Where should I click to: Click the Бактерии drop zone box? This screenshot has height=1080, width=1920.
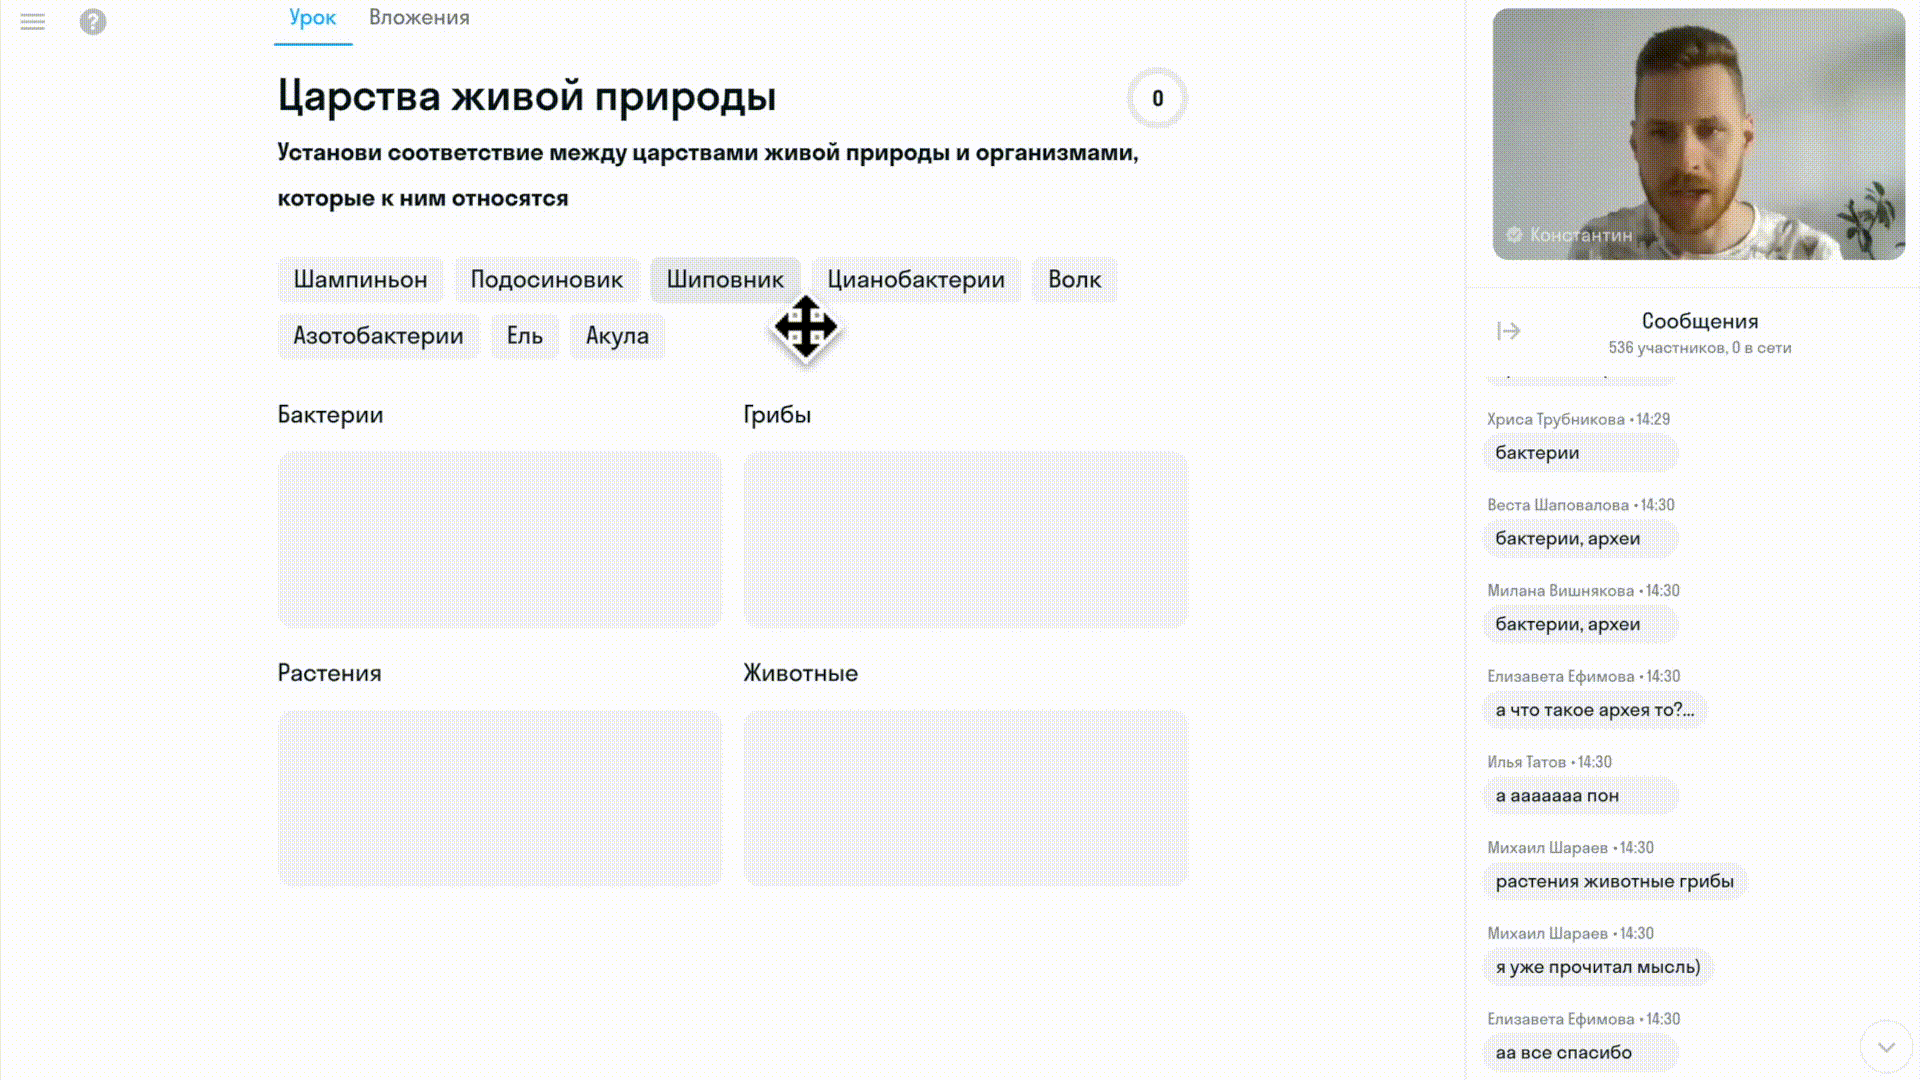pyautogui.click(x=500, y=540)
